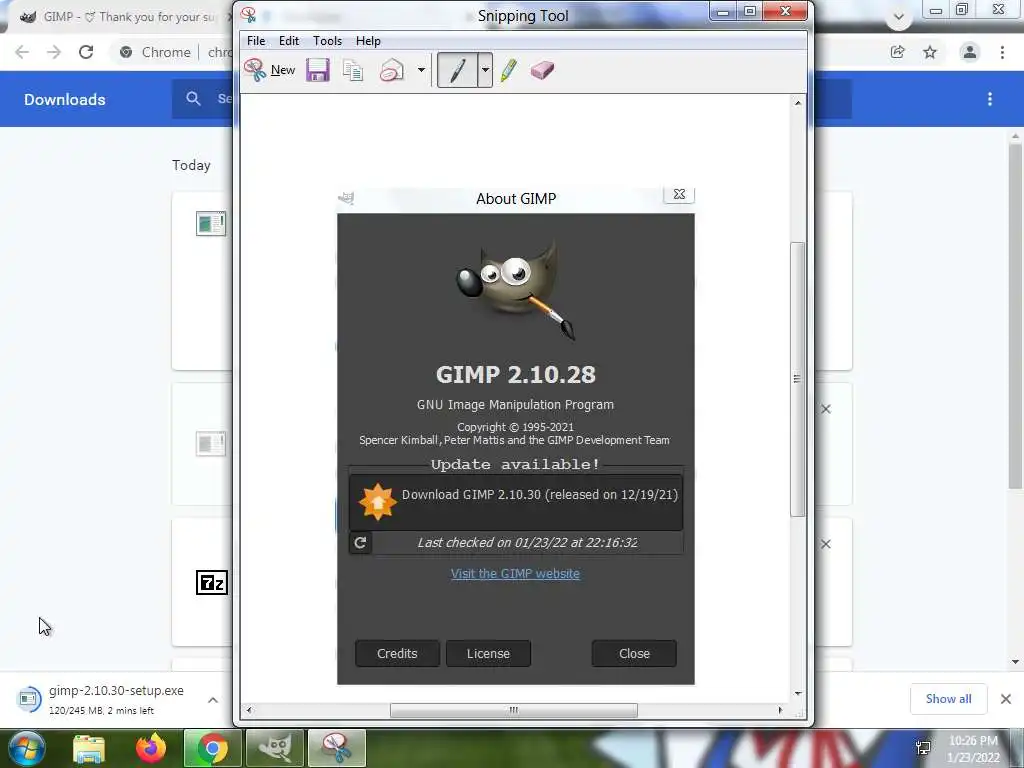Screen dimensions: 1024x768
Task: Click Show all downloads button
Action: pos(948,699)
